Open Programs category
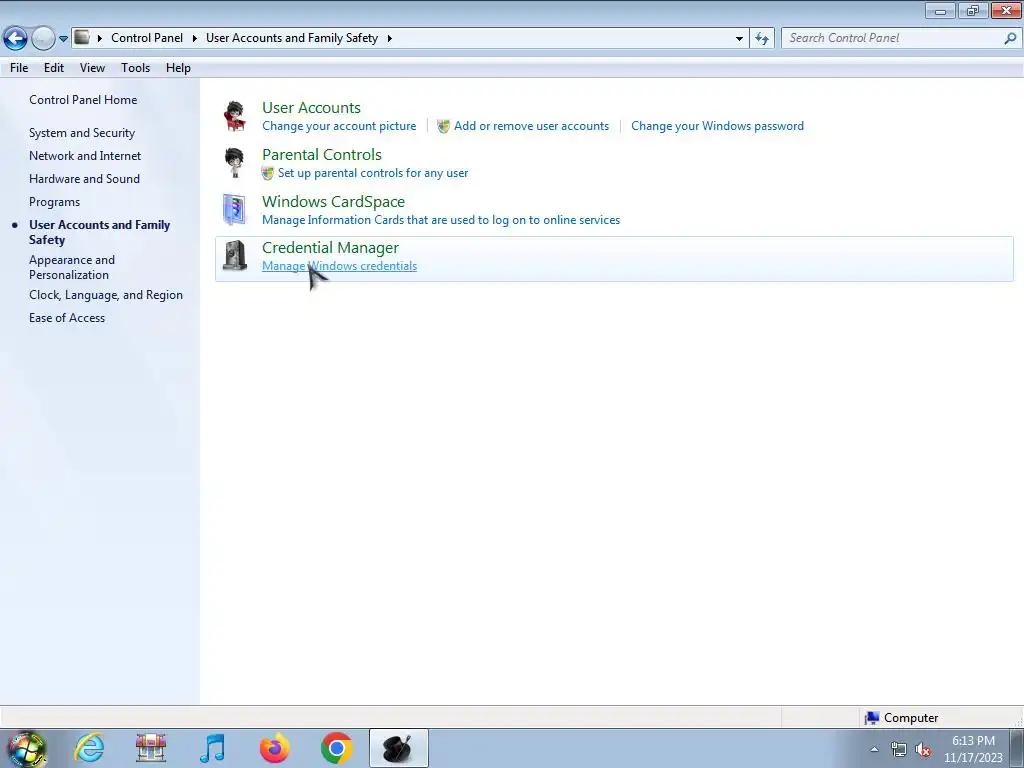 tap(54, 202)
